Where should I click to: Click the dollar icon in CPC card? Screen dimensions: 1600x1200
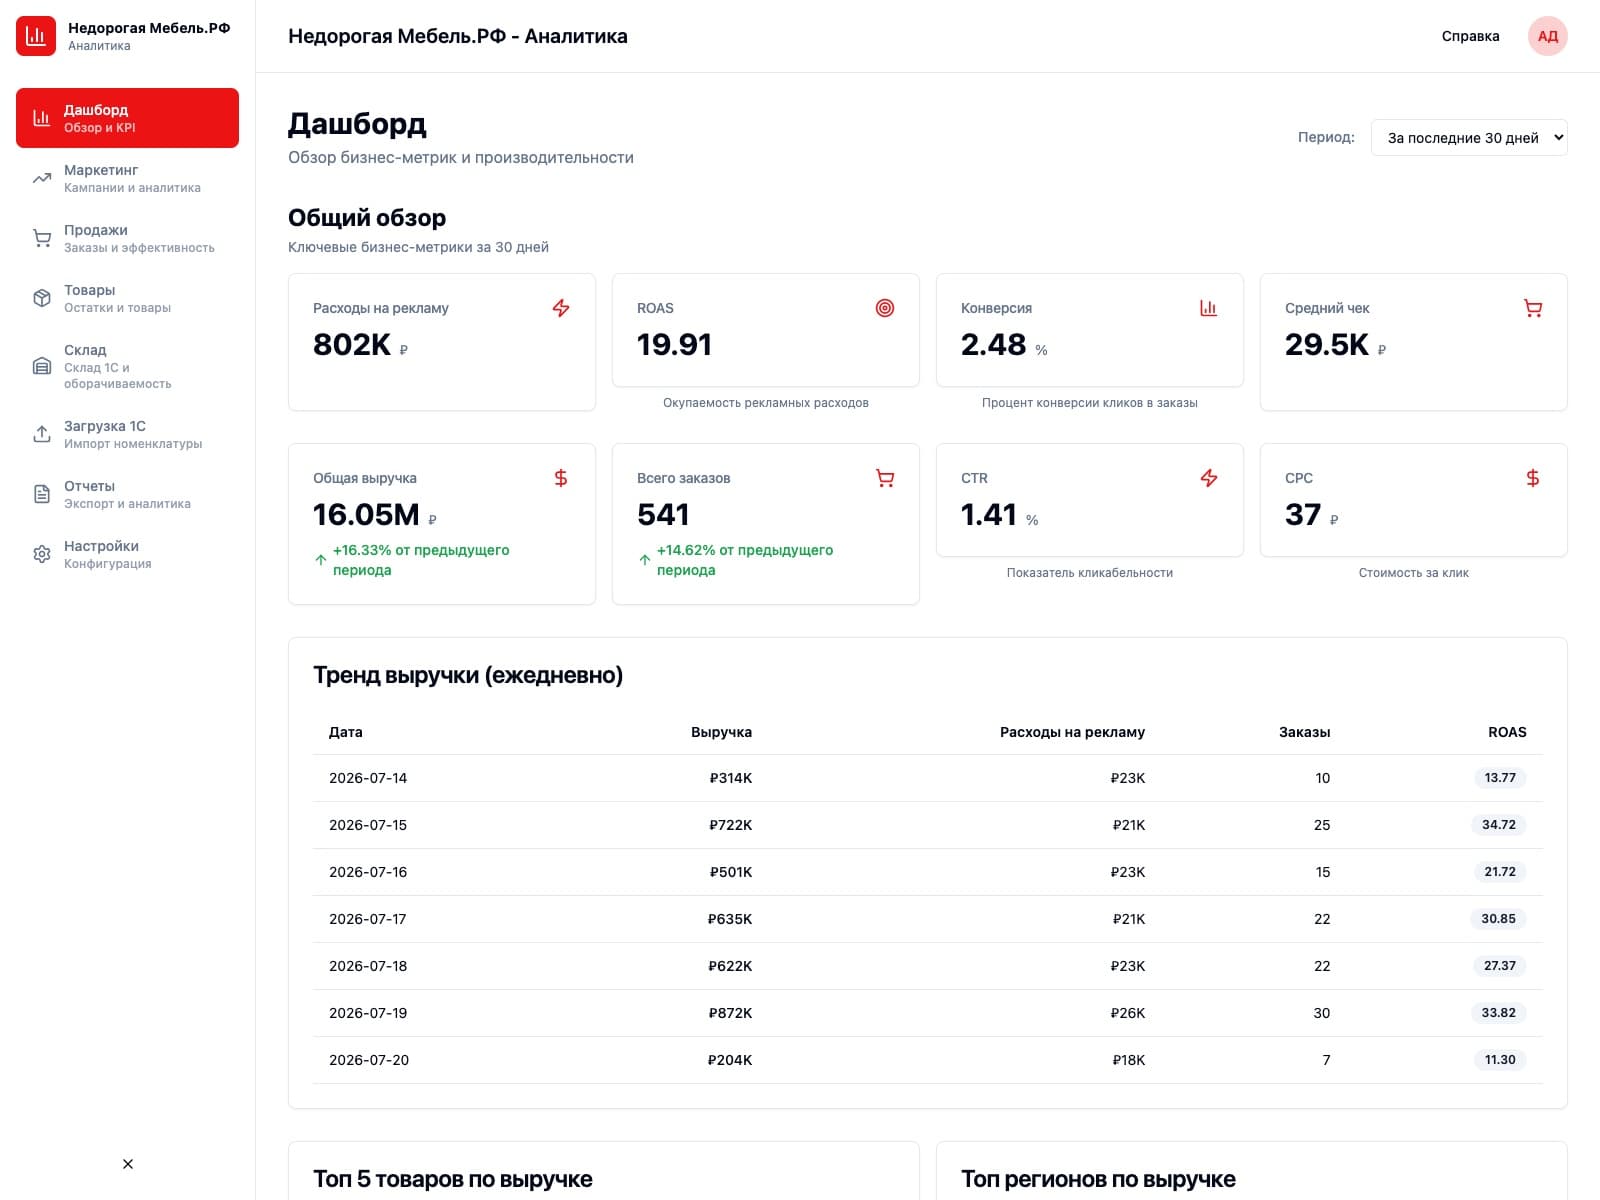tap(1533, 478)
